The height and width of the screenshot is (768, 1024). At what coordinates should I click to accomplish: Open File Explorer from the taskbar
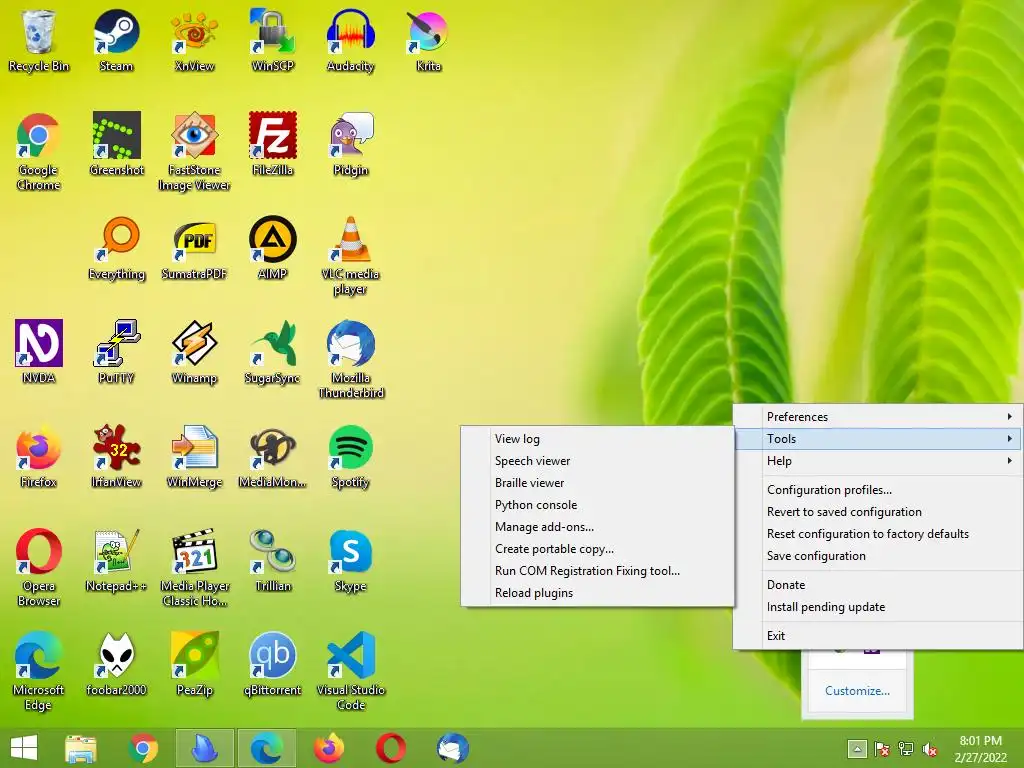pyautogui.click(x=81, y=748)
